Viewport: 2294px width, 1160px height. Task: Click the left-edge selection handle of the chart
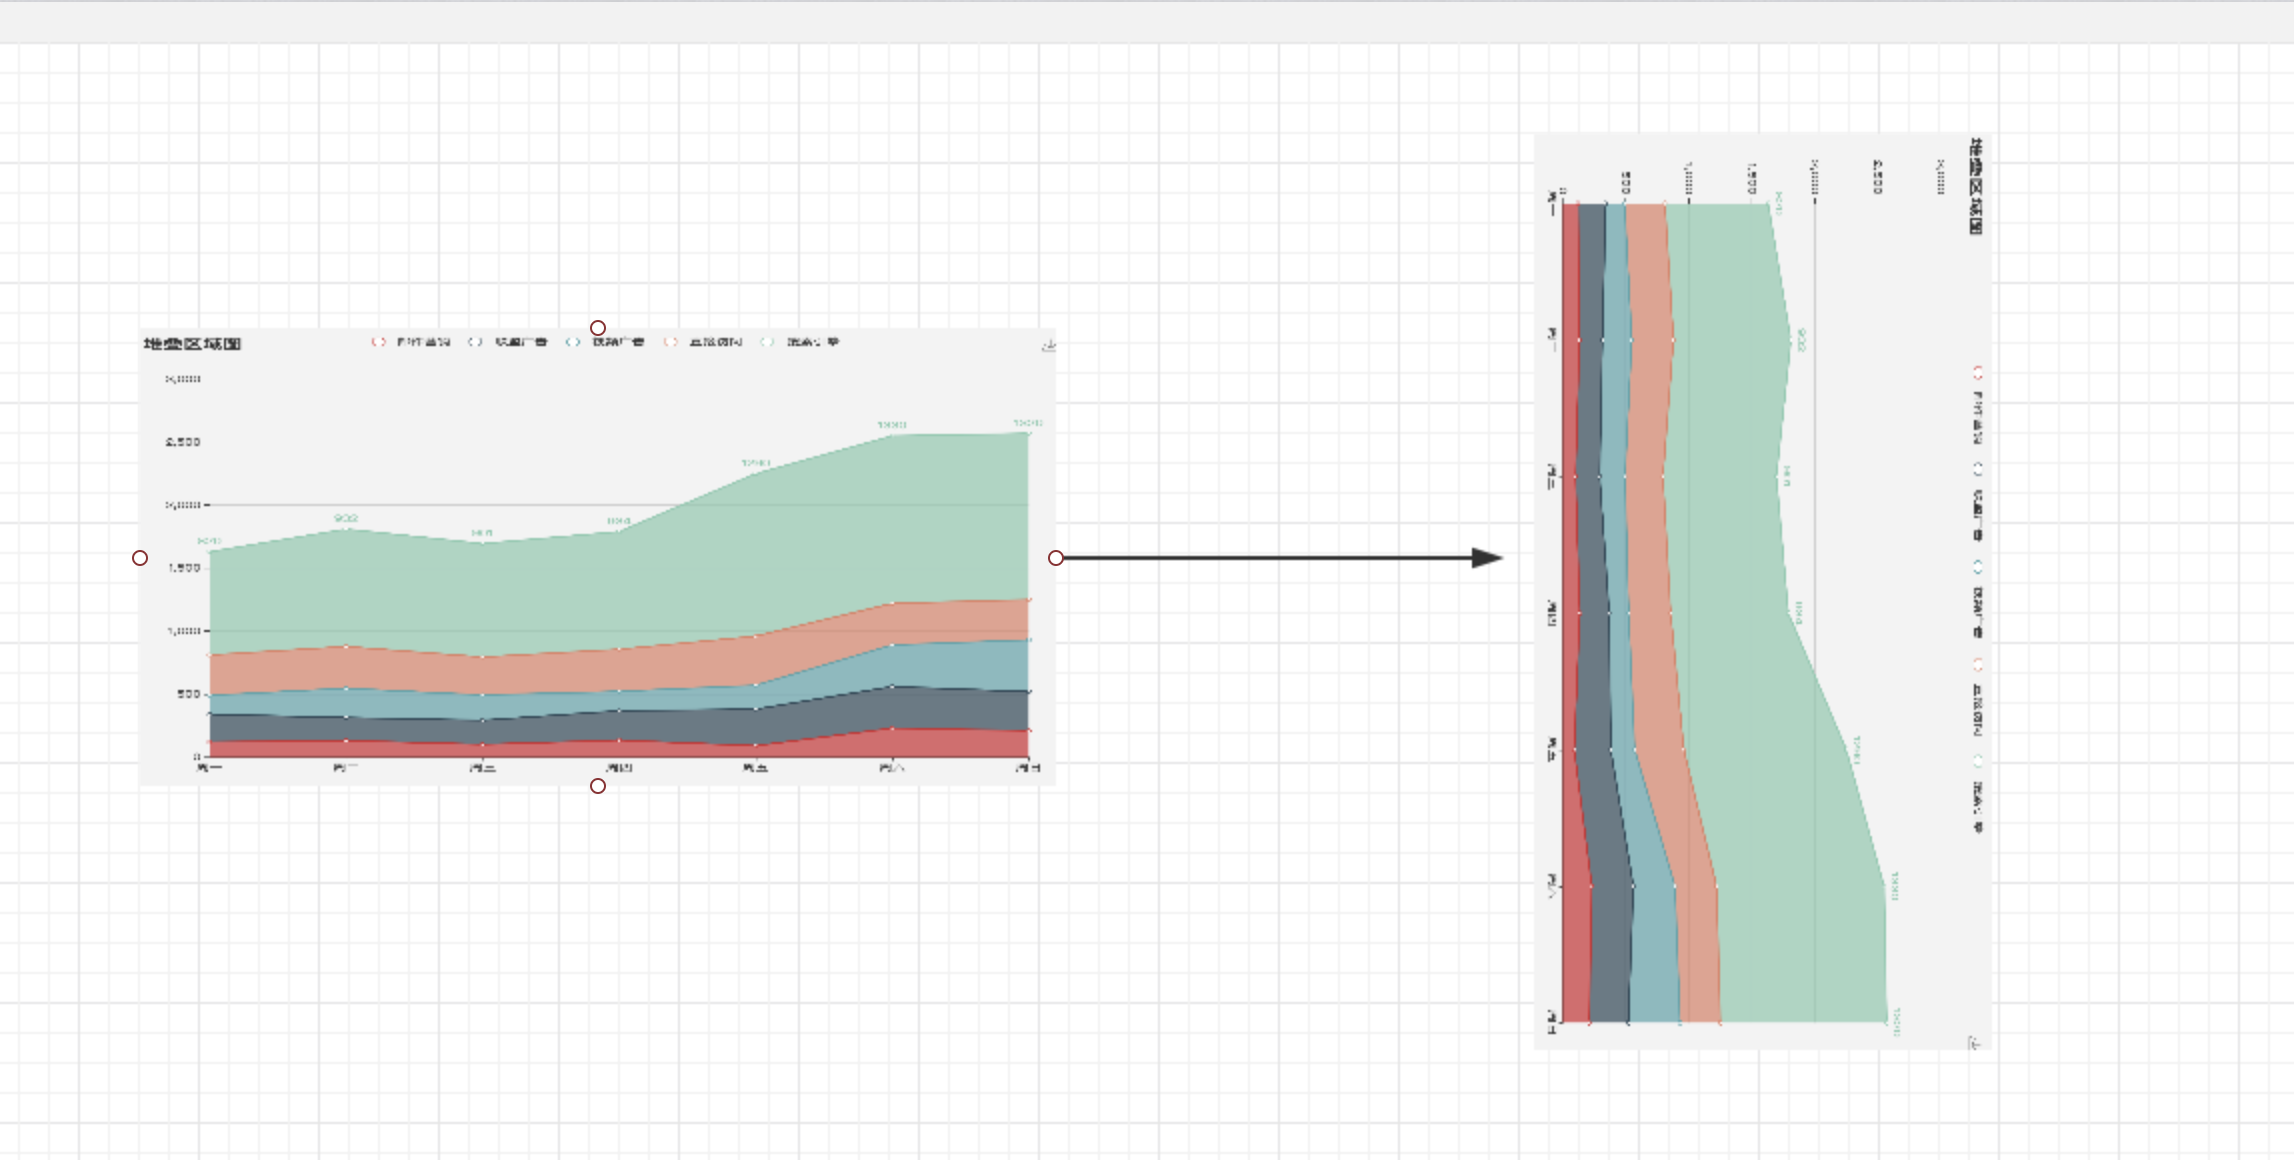pos(140,557)
